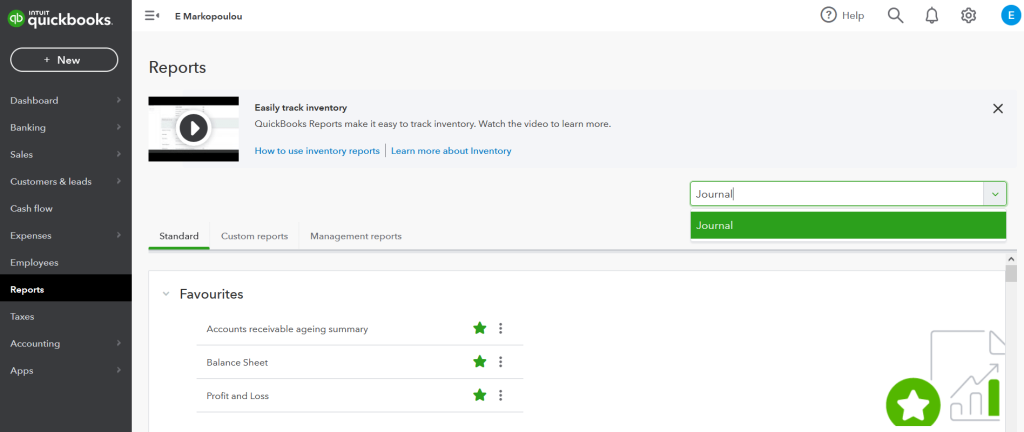The height and width of the screenshot is (432, 1024).
Task: Unfavourite Accounts receivable ageing summary star
Action: point(480,328)
